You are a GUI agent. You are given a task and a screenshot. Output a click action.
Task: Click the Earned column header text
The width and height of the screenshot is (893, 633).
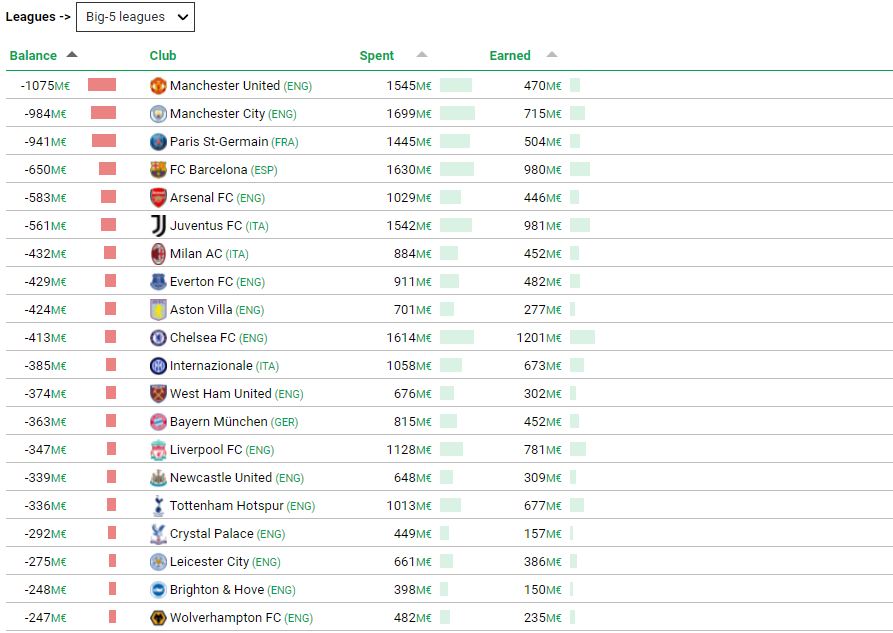(x=510, y=56)
